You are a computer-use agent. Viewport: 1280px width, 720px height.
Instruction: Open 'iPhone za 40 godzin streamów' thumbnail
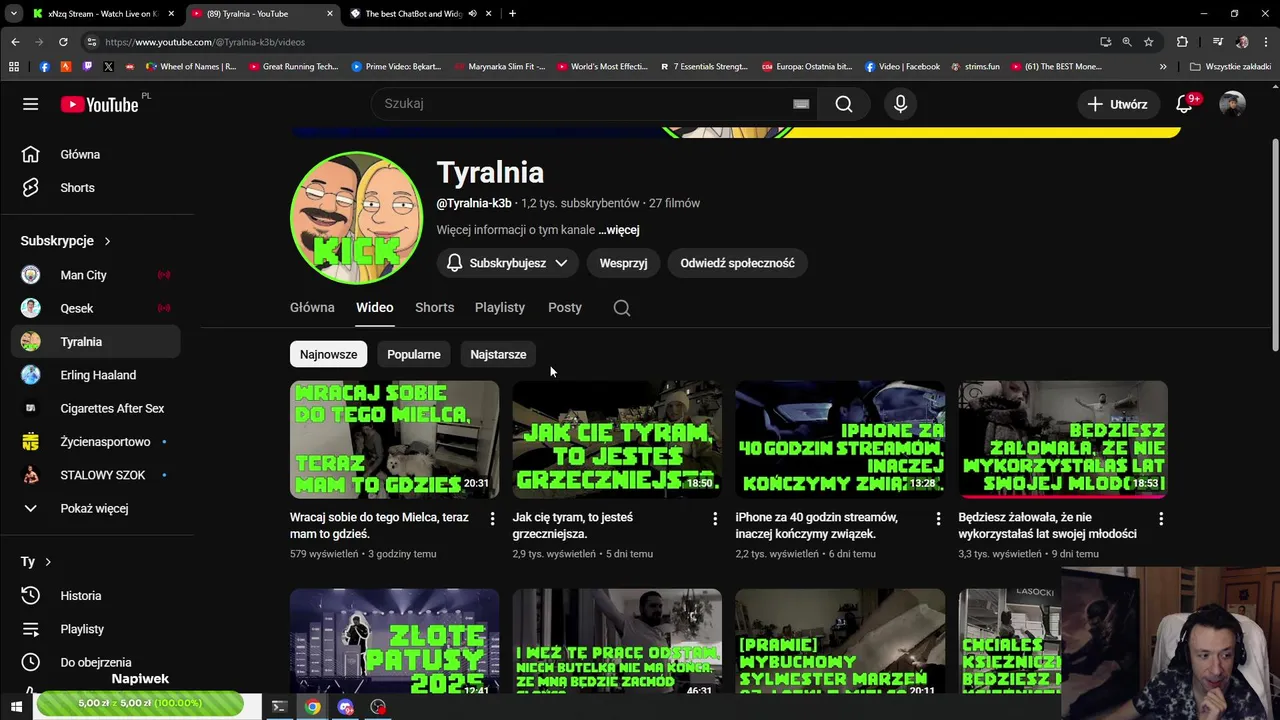tap(840, 440)
